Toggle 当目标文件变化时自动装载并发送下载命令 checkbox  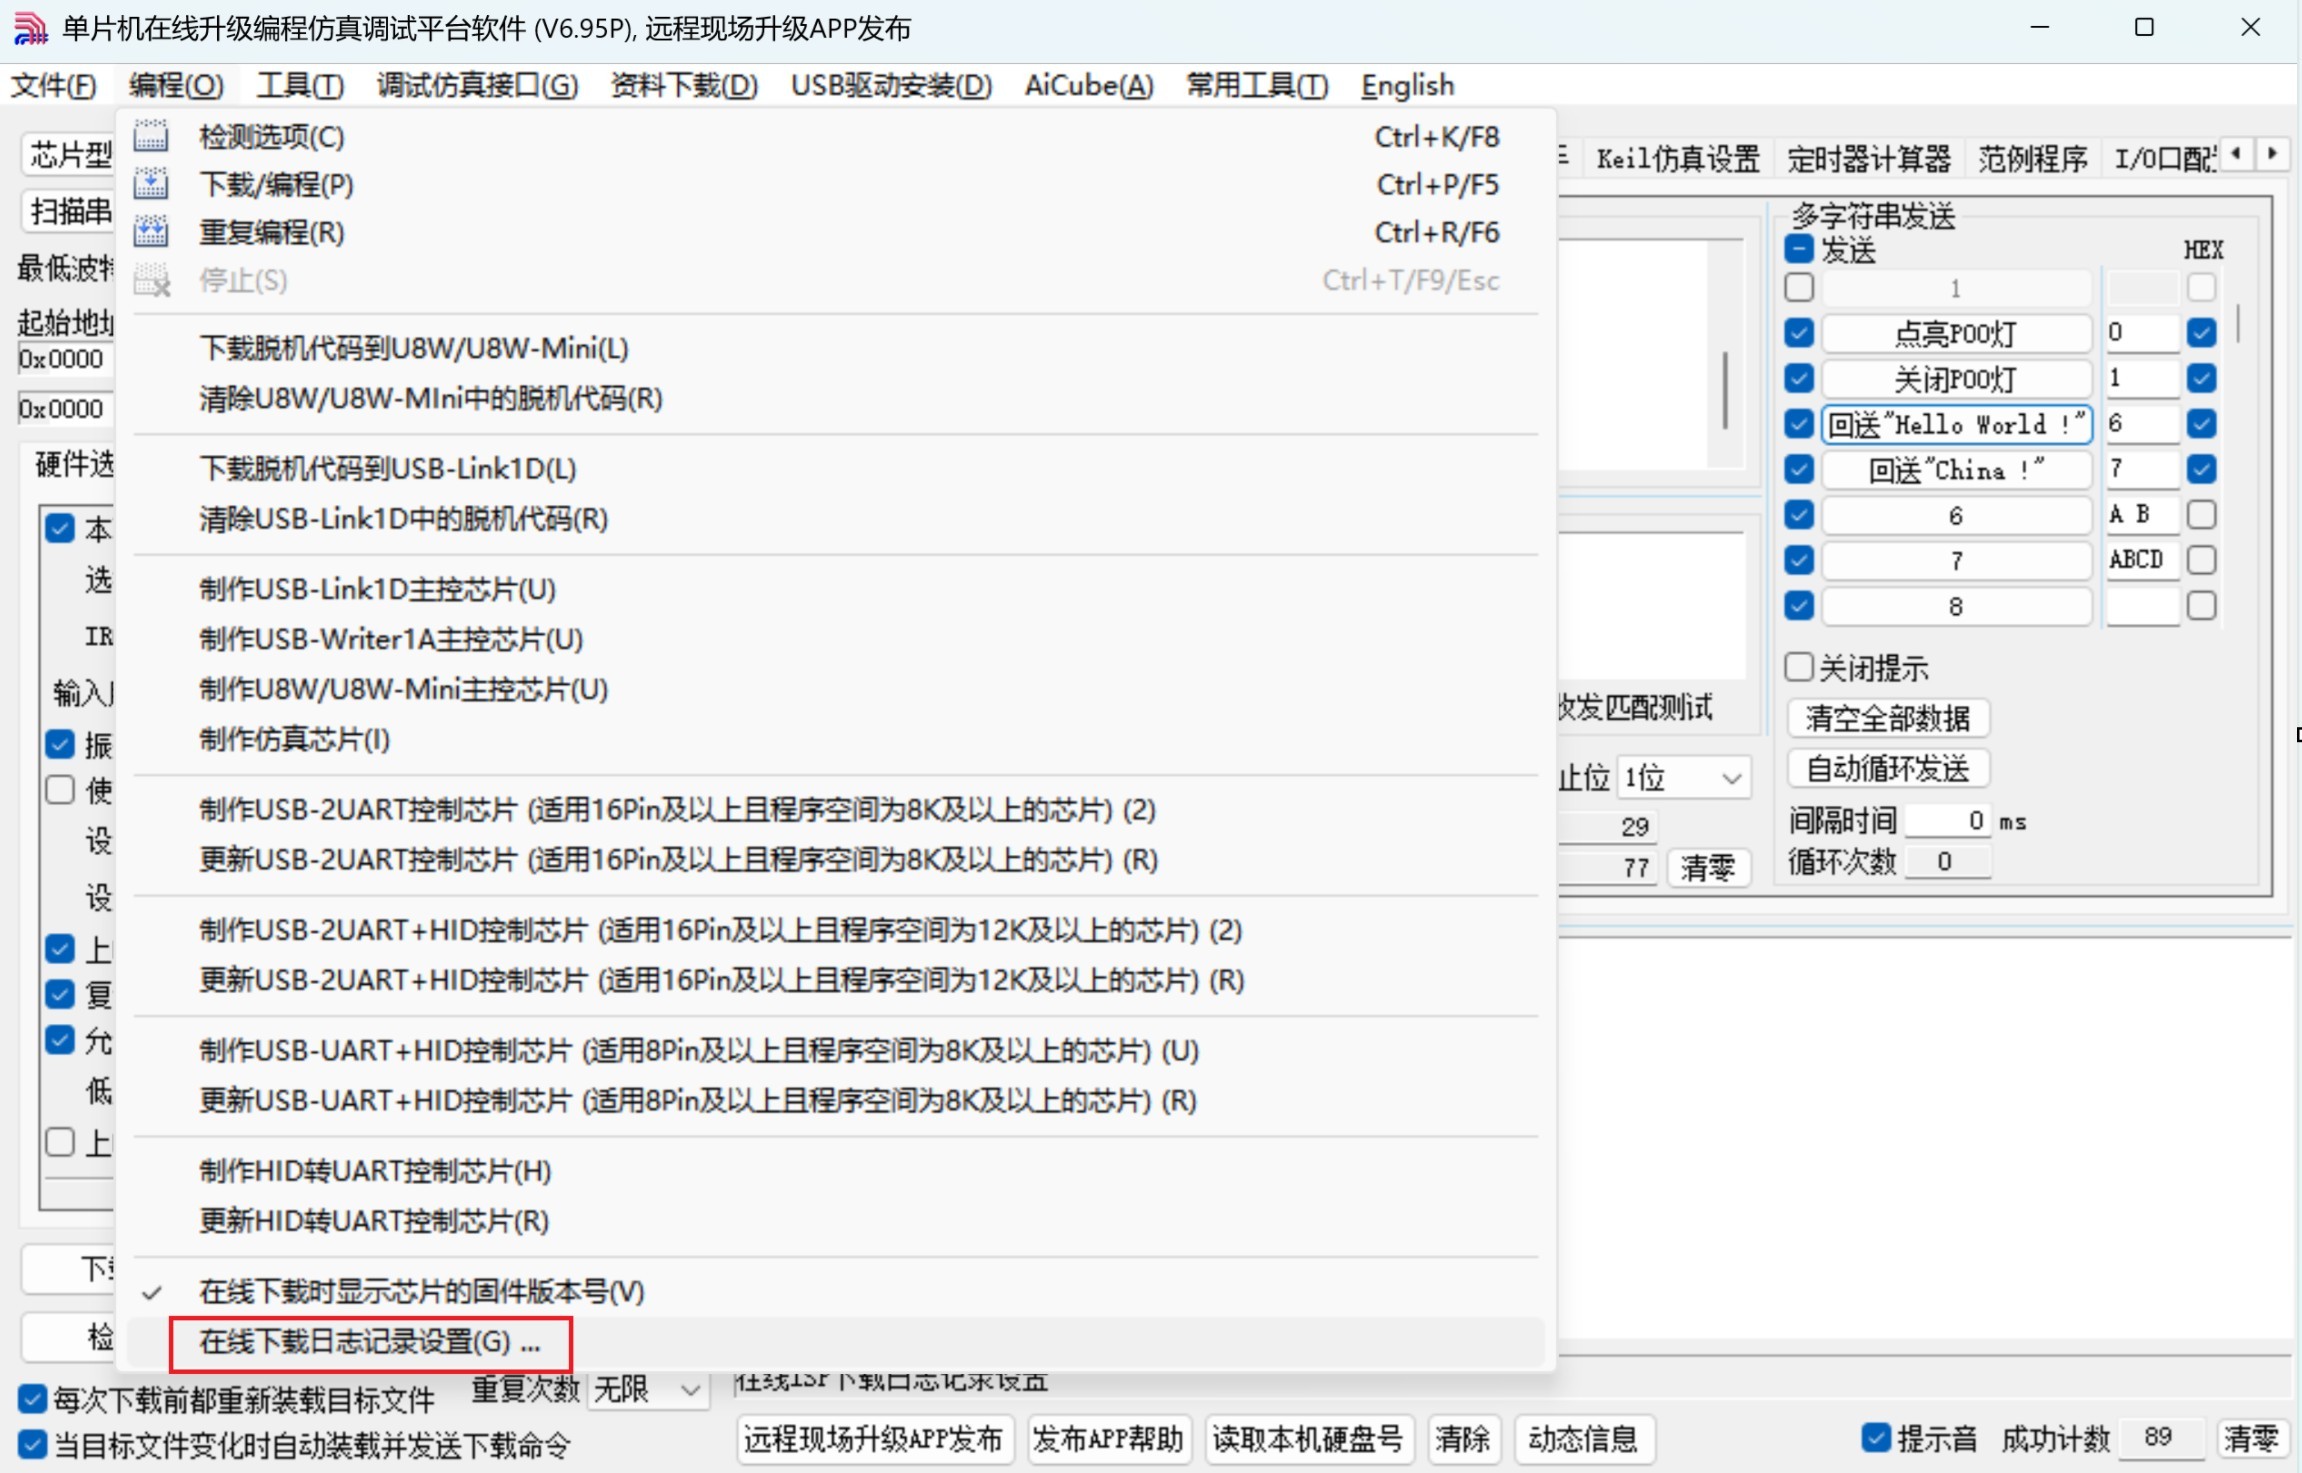[32, 1444]
